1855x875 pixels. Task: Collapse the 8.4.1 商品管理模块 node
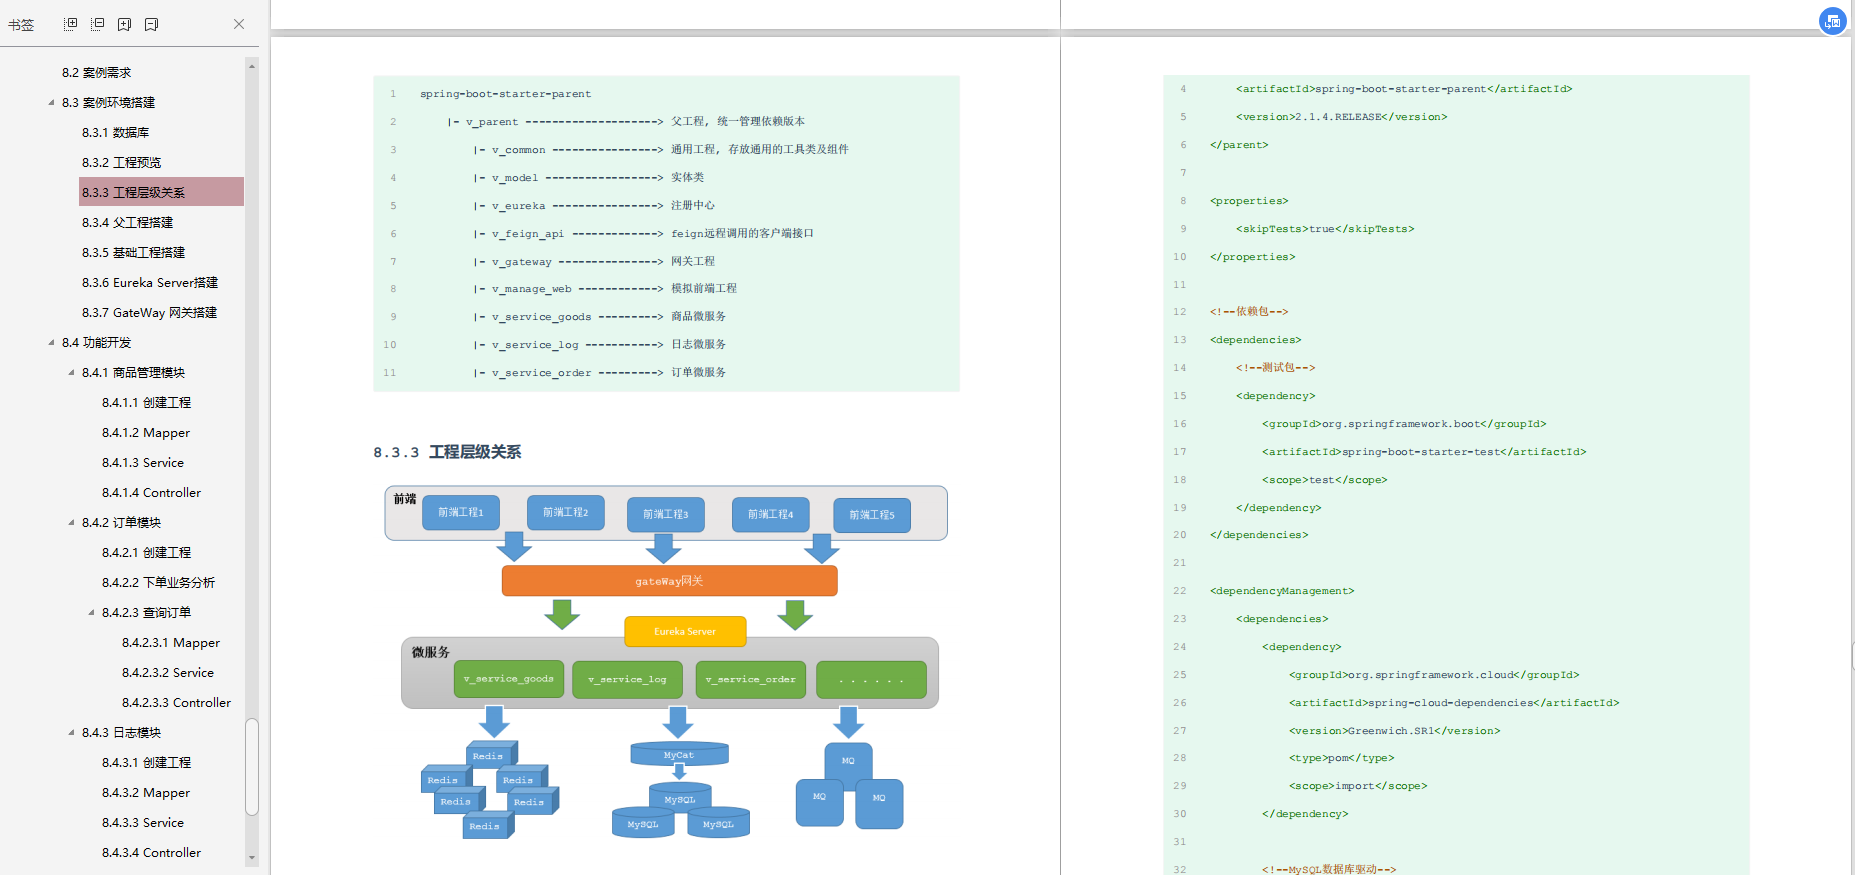(x=71, y=372)
